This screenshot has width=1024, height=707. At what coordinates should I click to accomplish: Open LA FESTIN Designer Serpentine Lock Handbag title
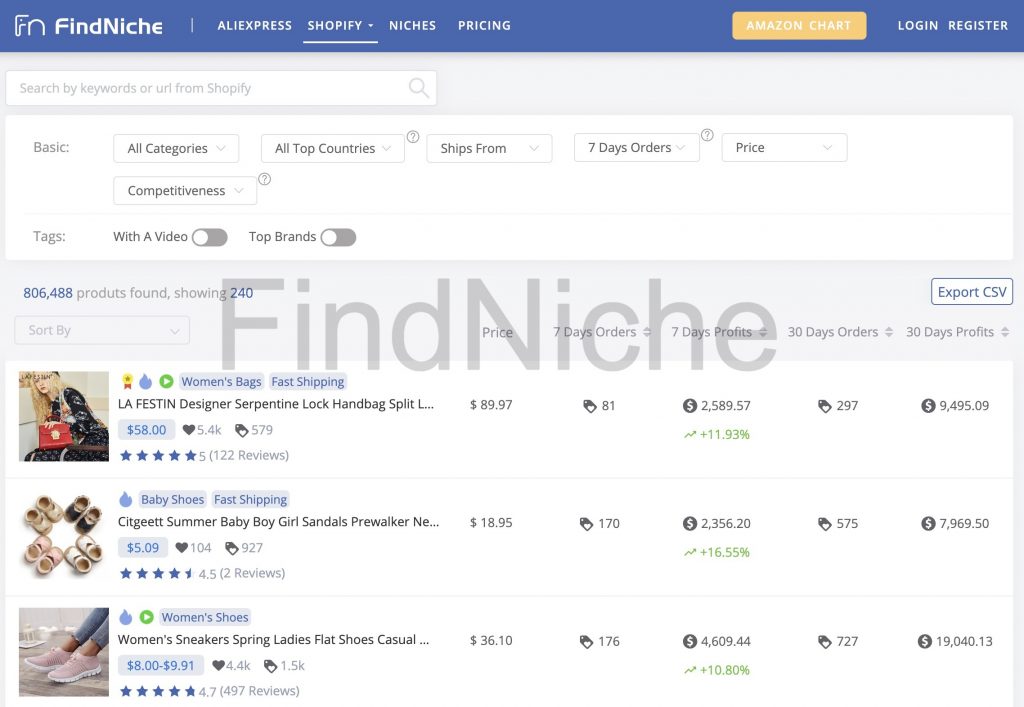[276, 404]
